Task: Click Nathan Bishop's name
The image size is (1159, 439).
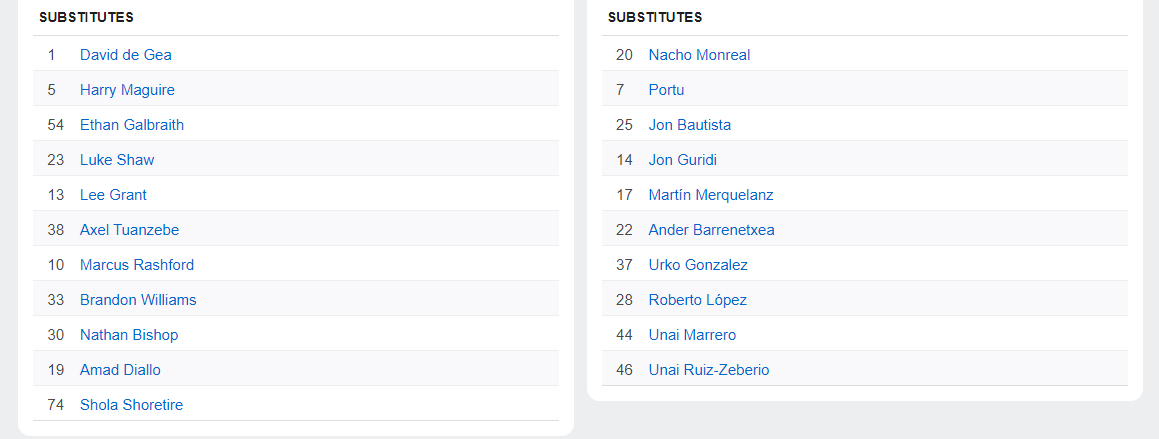Action: (129, 335)
